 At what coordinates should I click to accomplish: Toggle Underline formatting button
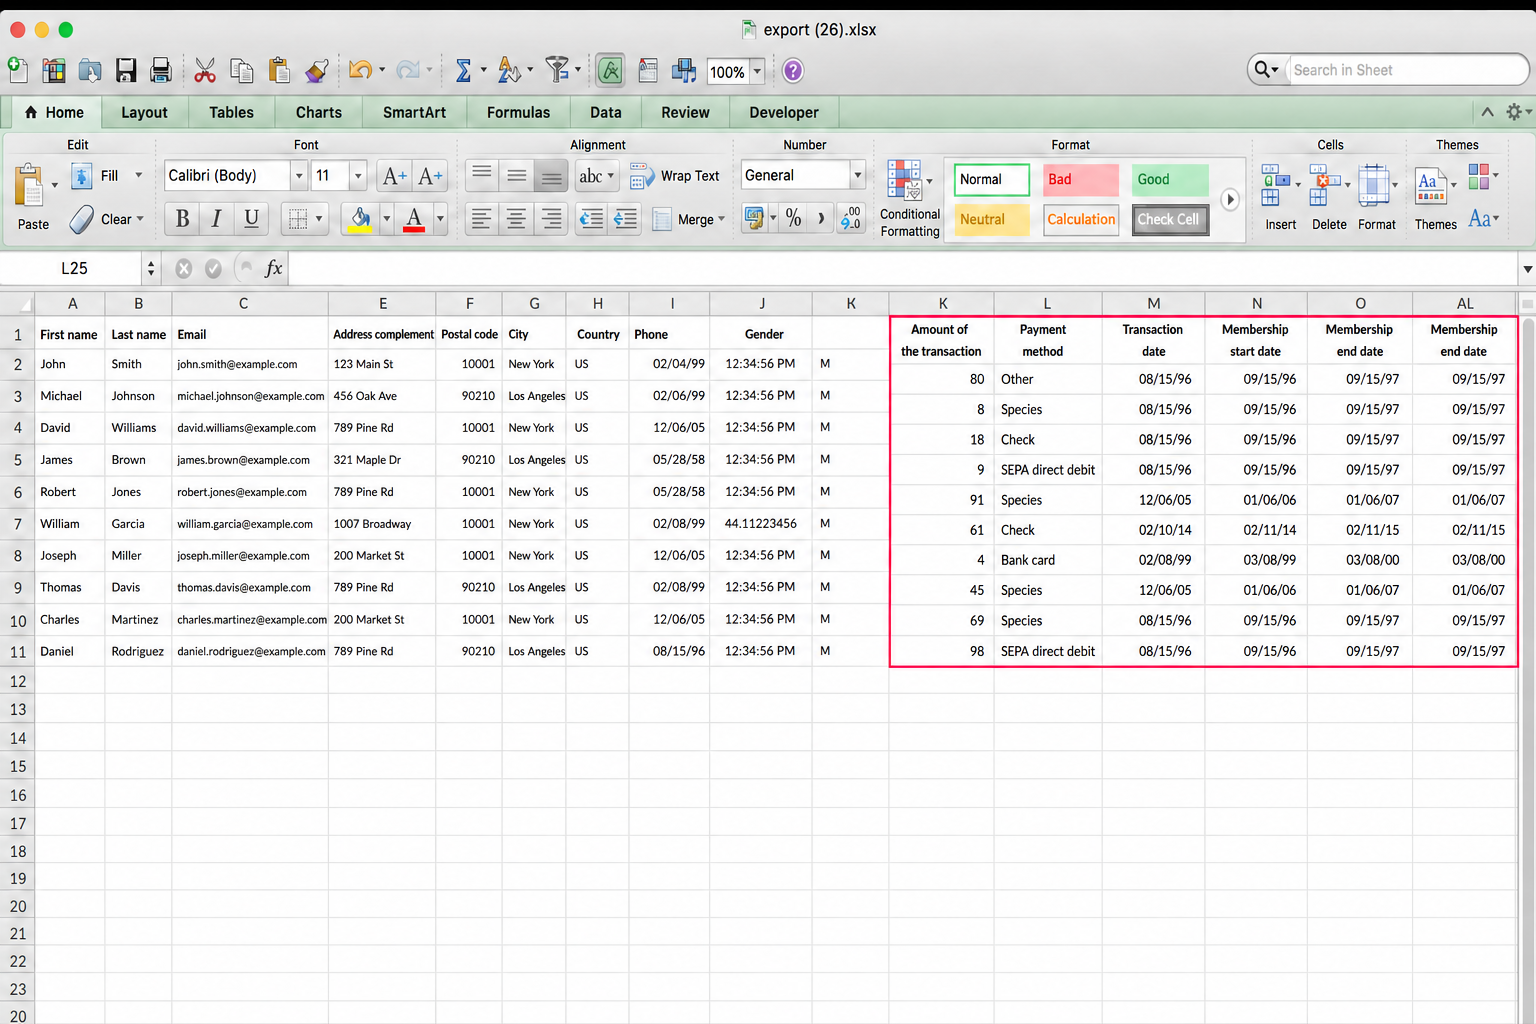tap(251, 218)
